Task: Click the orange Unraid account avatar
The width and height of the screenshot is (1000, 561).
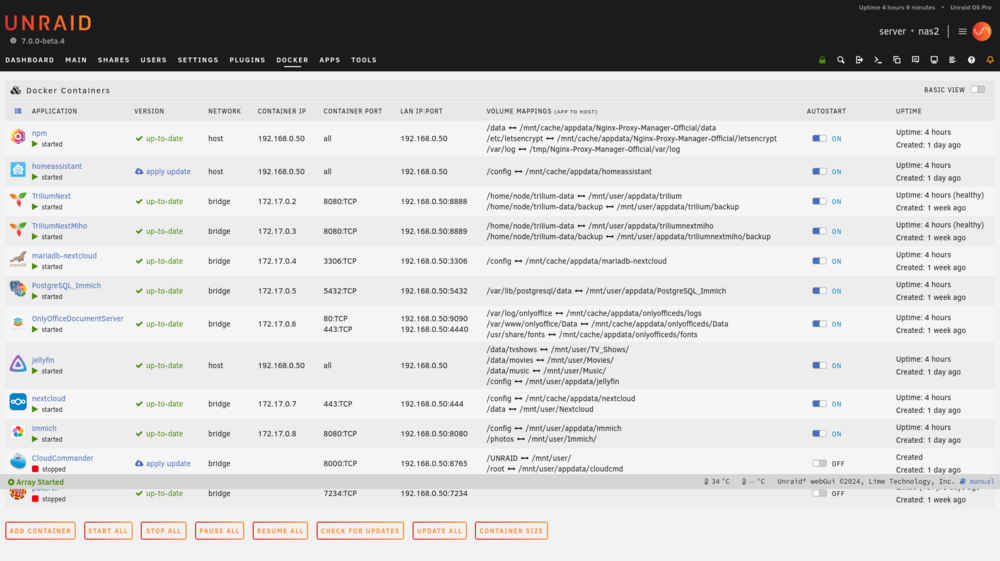Action: pos(982,31)
